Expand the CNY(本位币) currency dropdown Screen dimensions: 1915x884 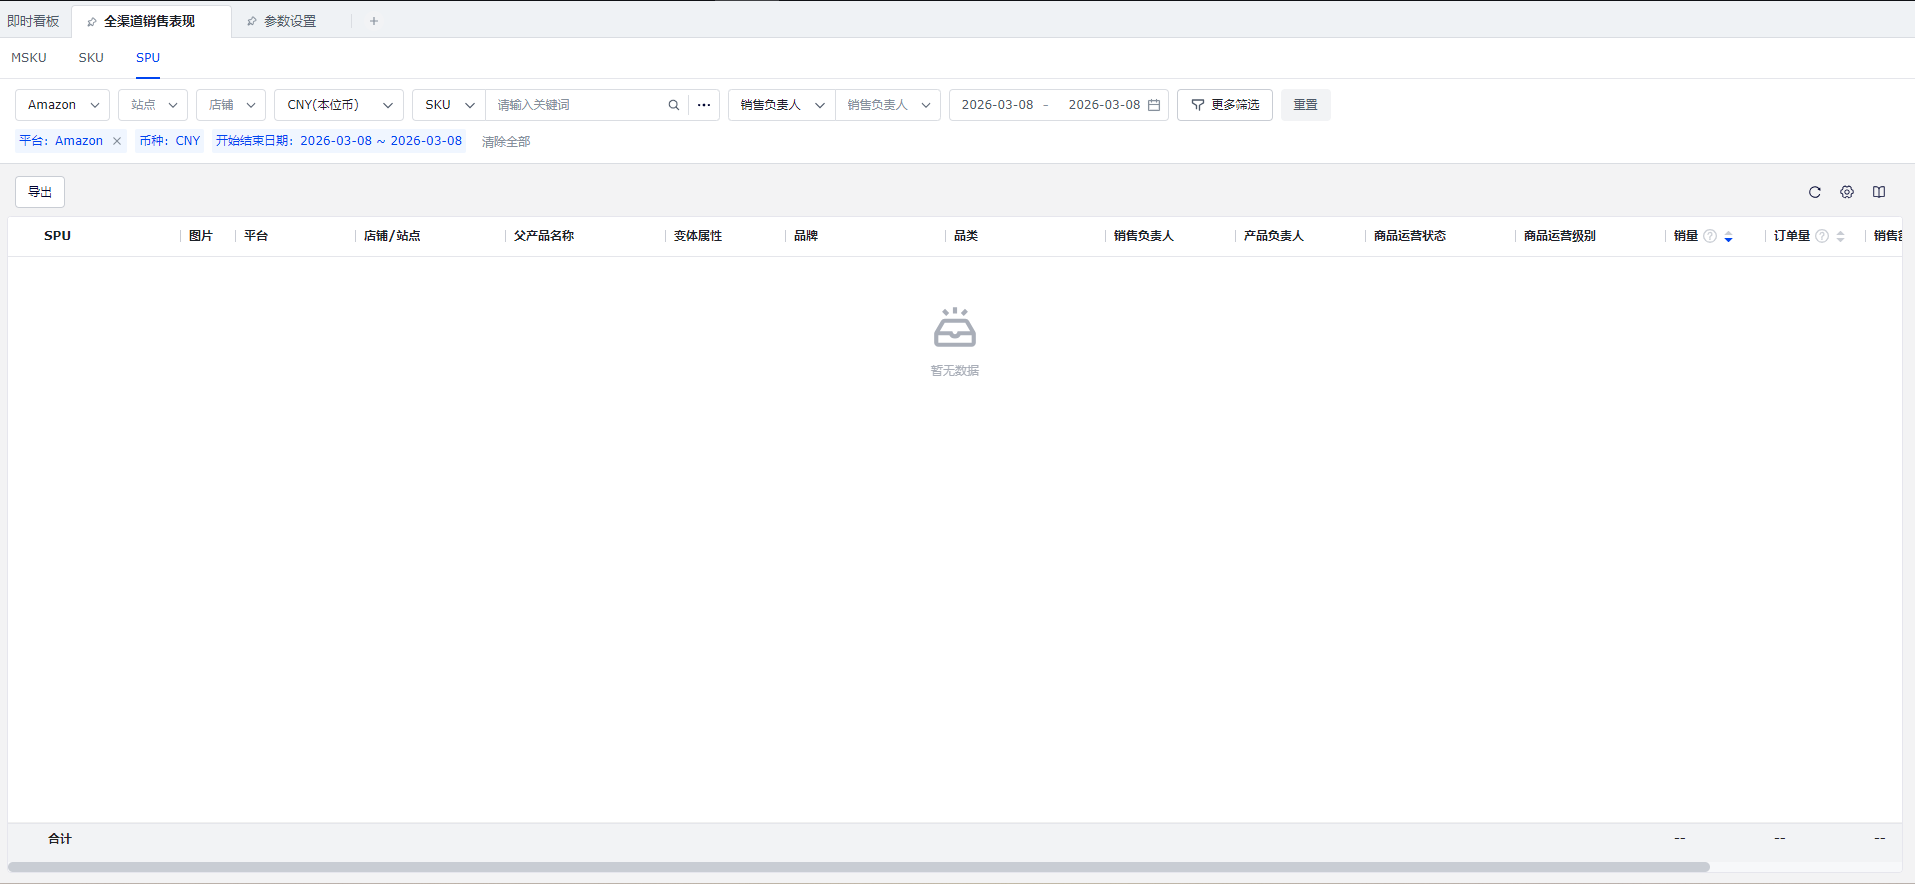click(339, 105)
